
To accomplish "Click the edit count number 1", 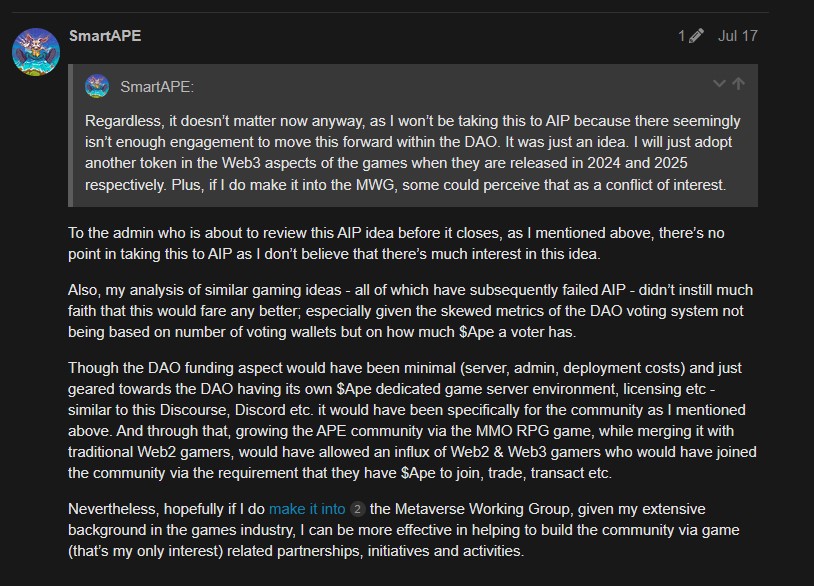I will [681, 36].
